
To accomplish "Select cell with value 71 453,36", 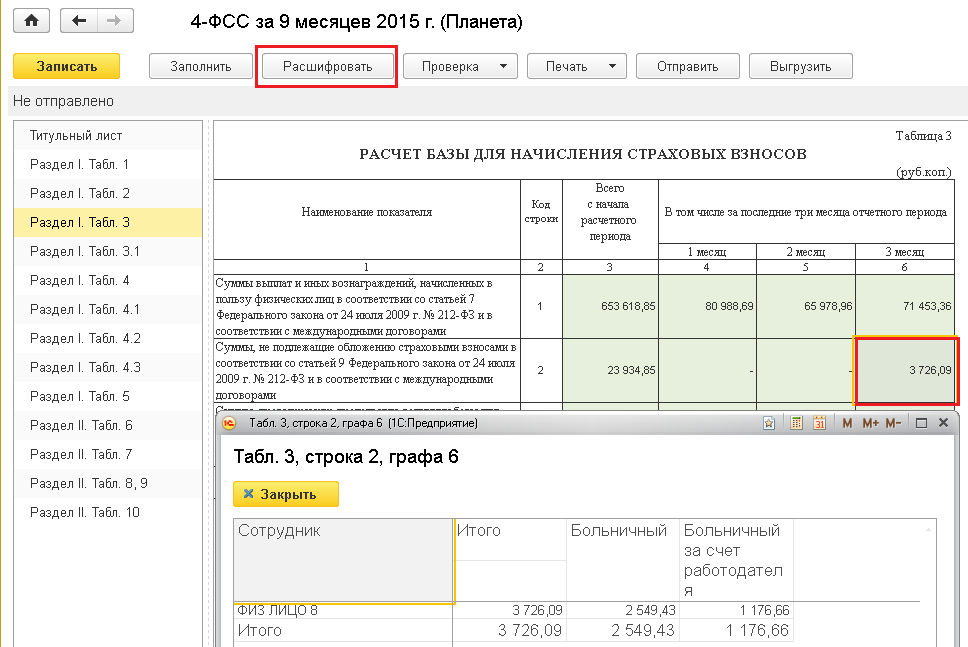I will pos(905,306).
